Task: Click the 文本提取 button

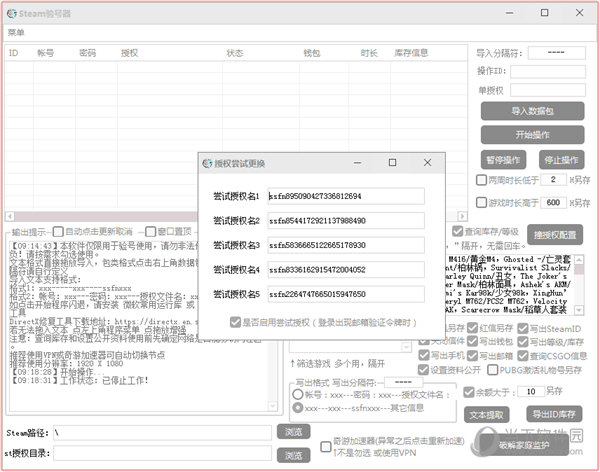Action: (x=487, y=415)
